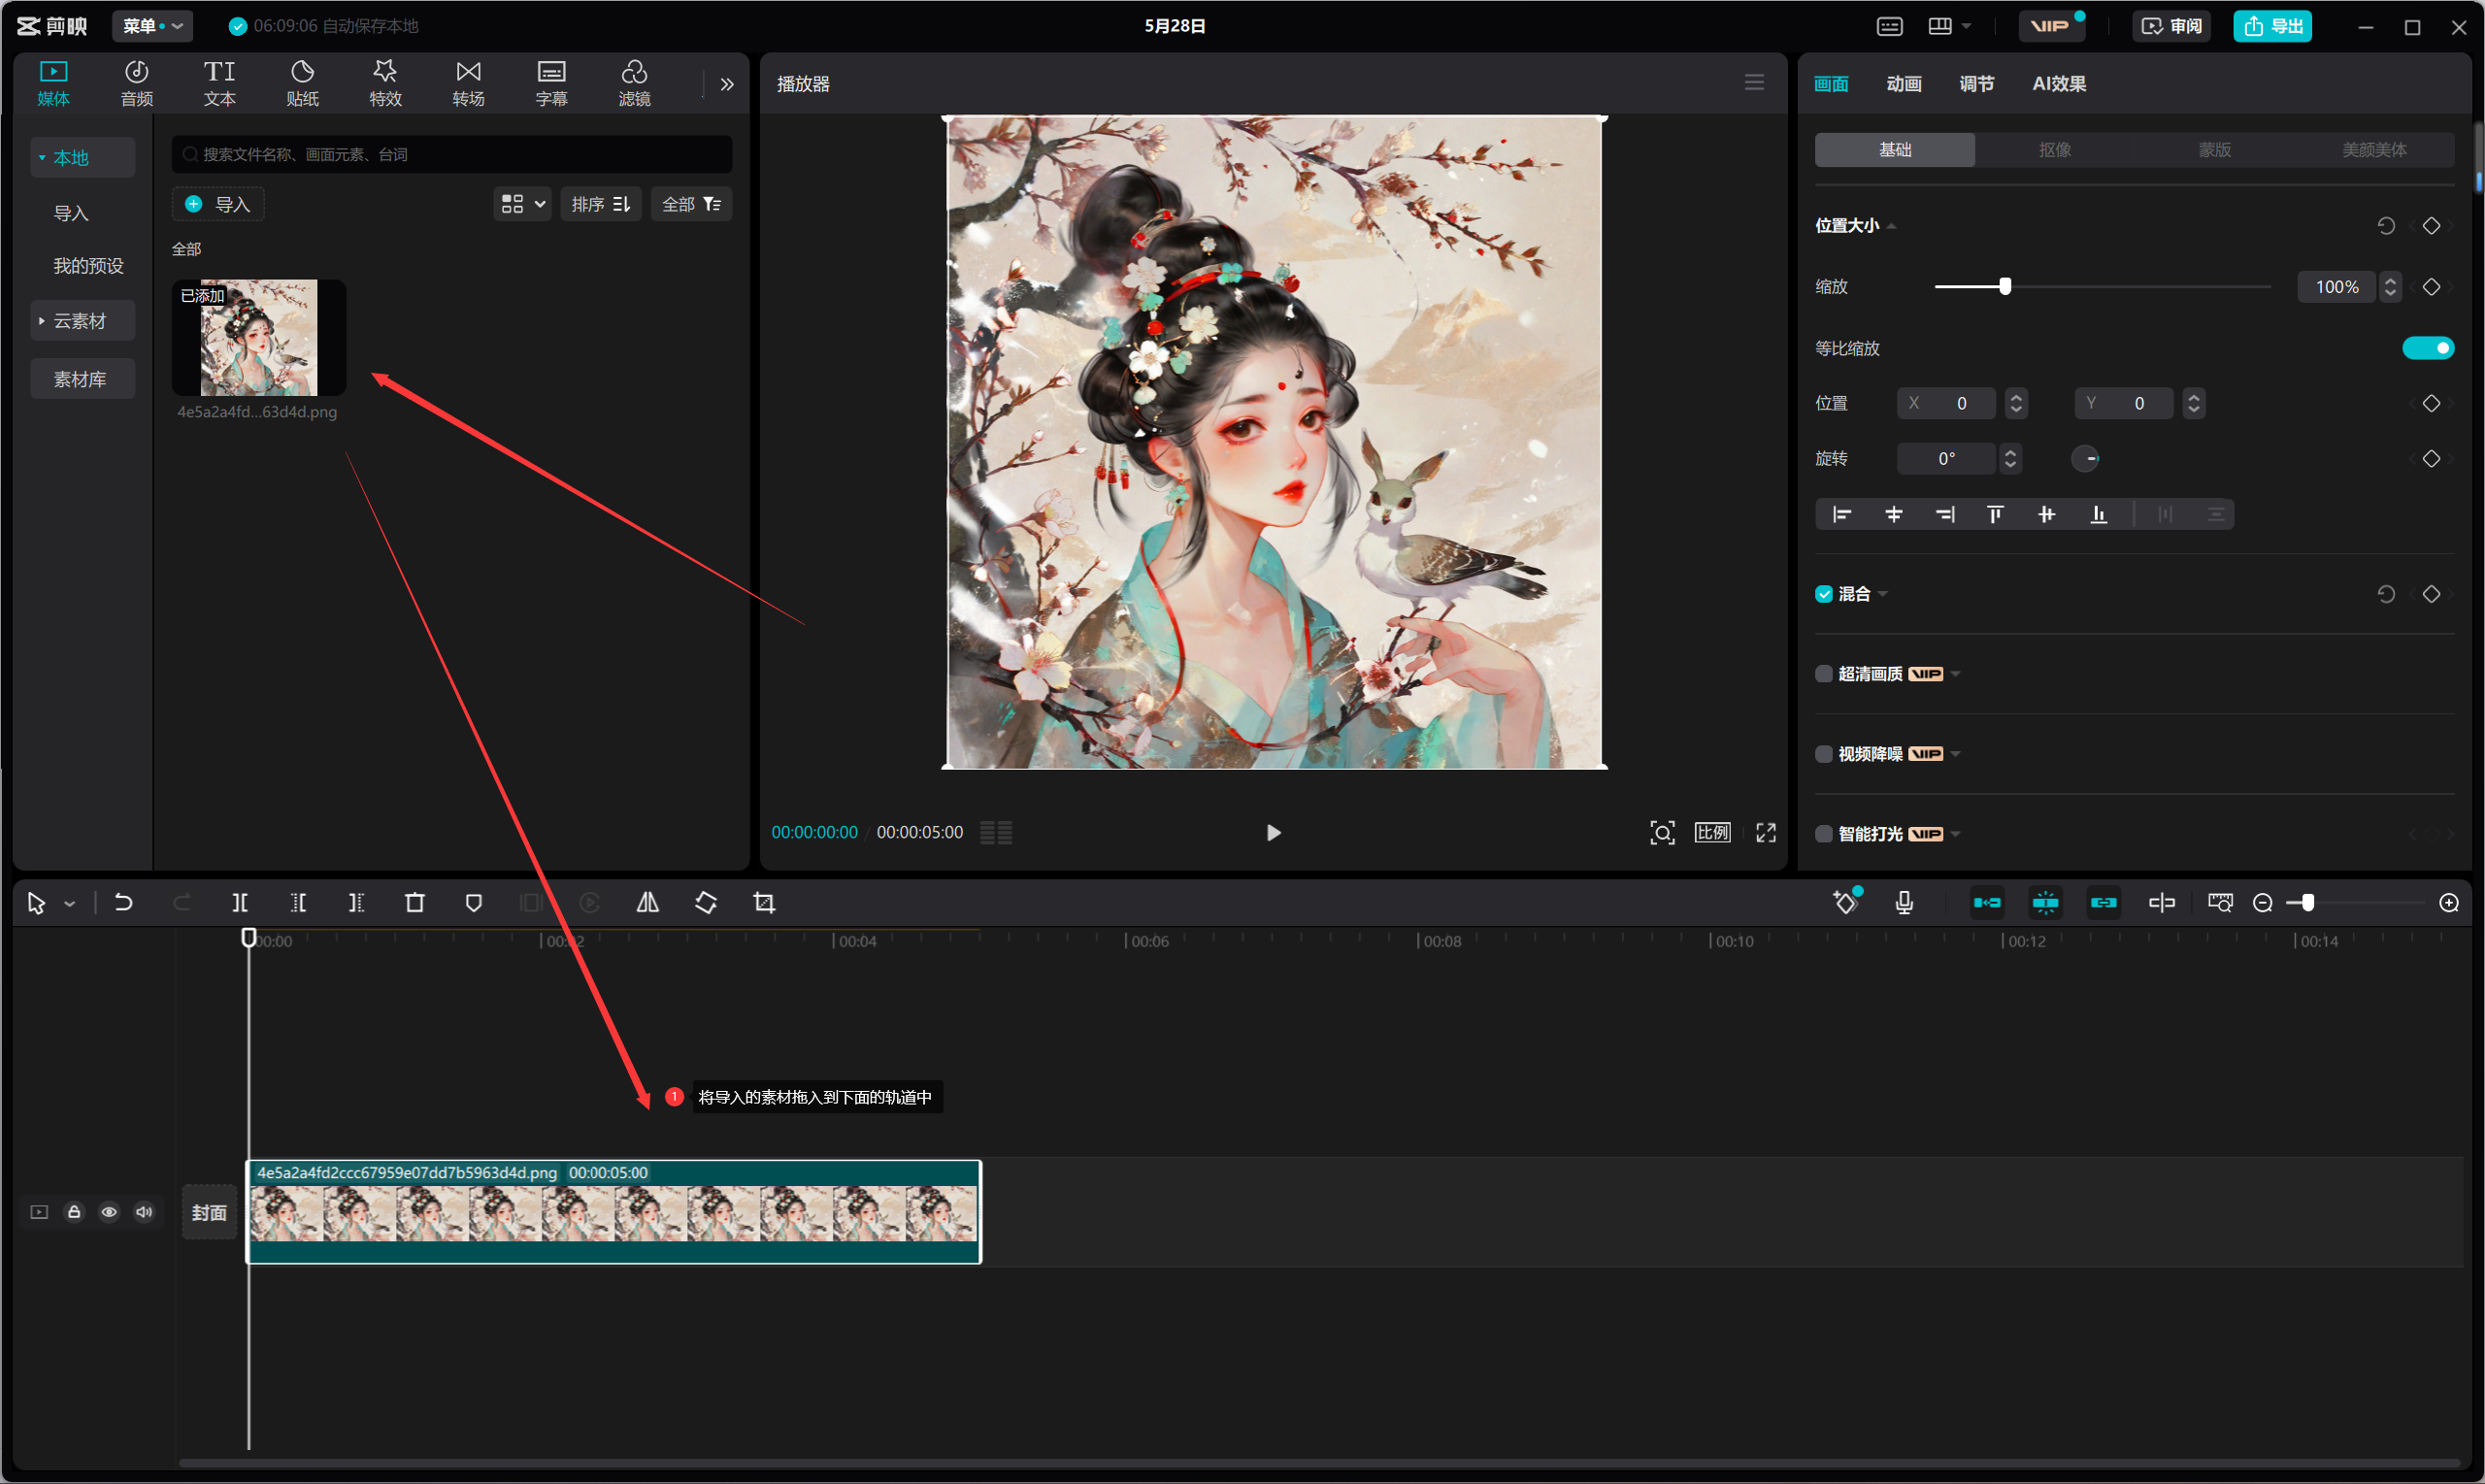Select the 4e5a2a4fd...63d4d.png media thumbnail

258,337
